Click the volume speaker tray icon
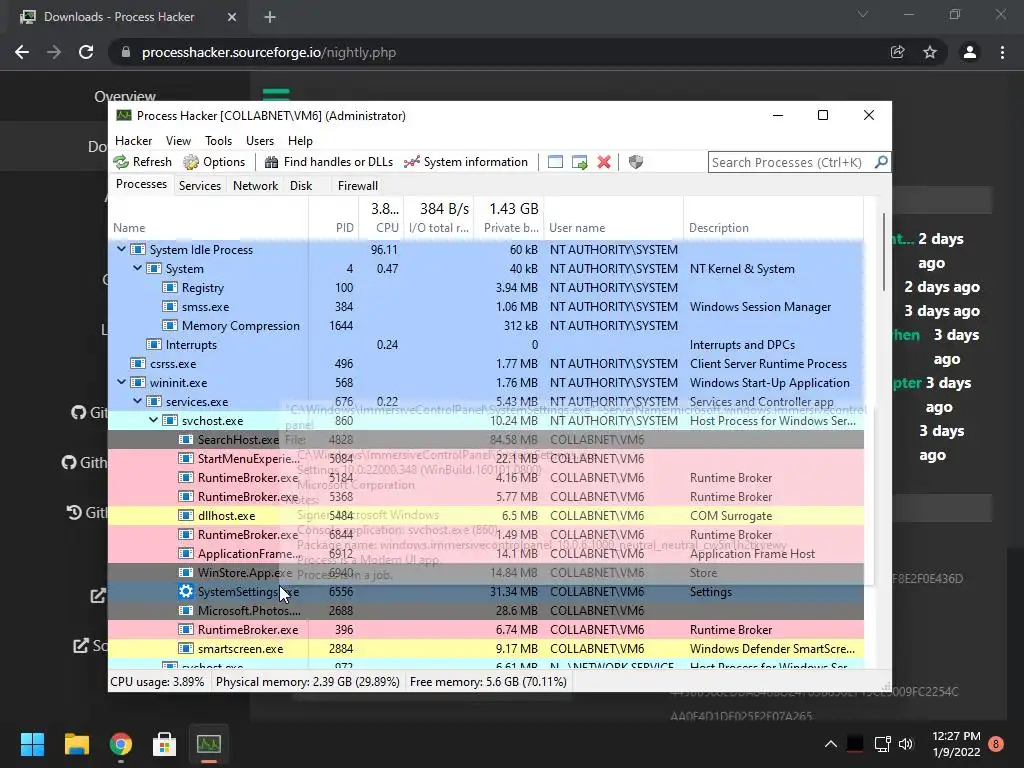The image size is (1024, 768). (906, 744)
